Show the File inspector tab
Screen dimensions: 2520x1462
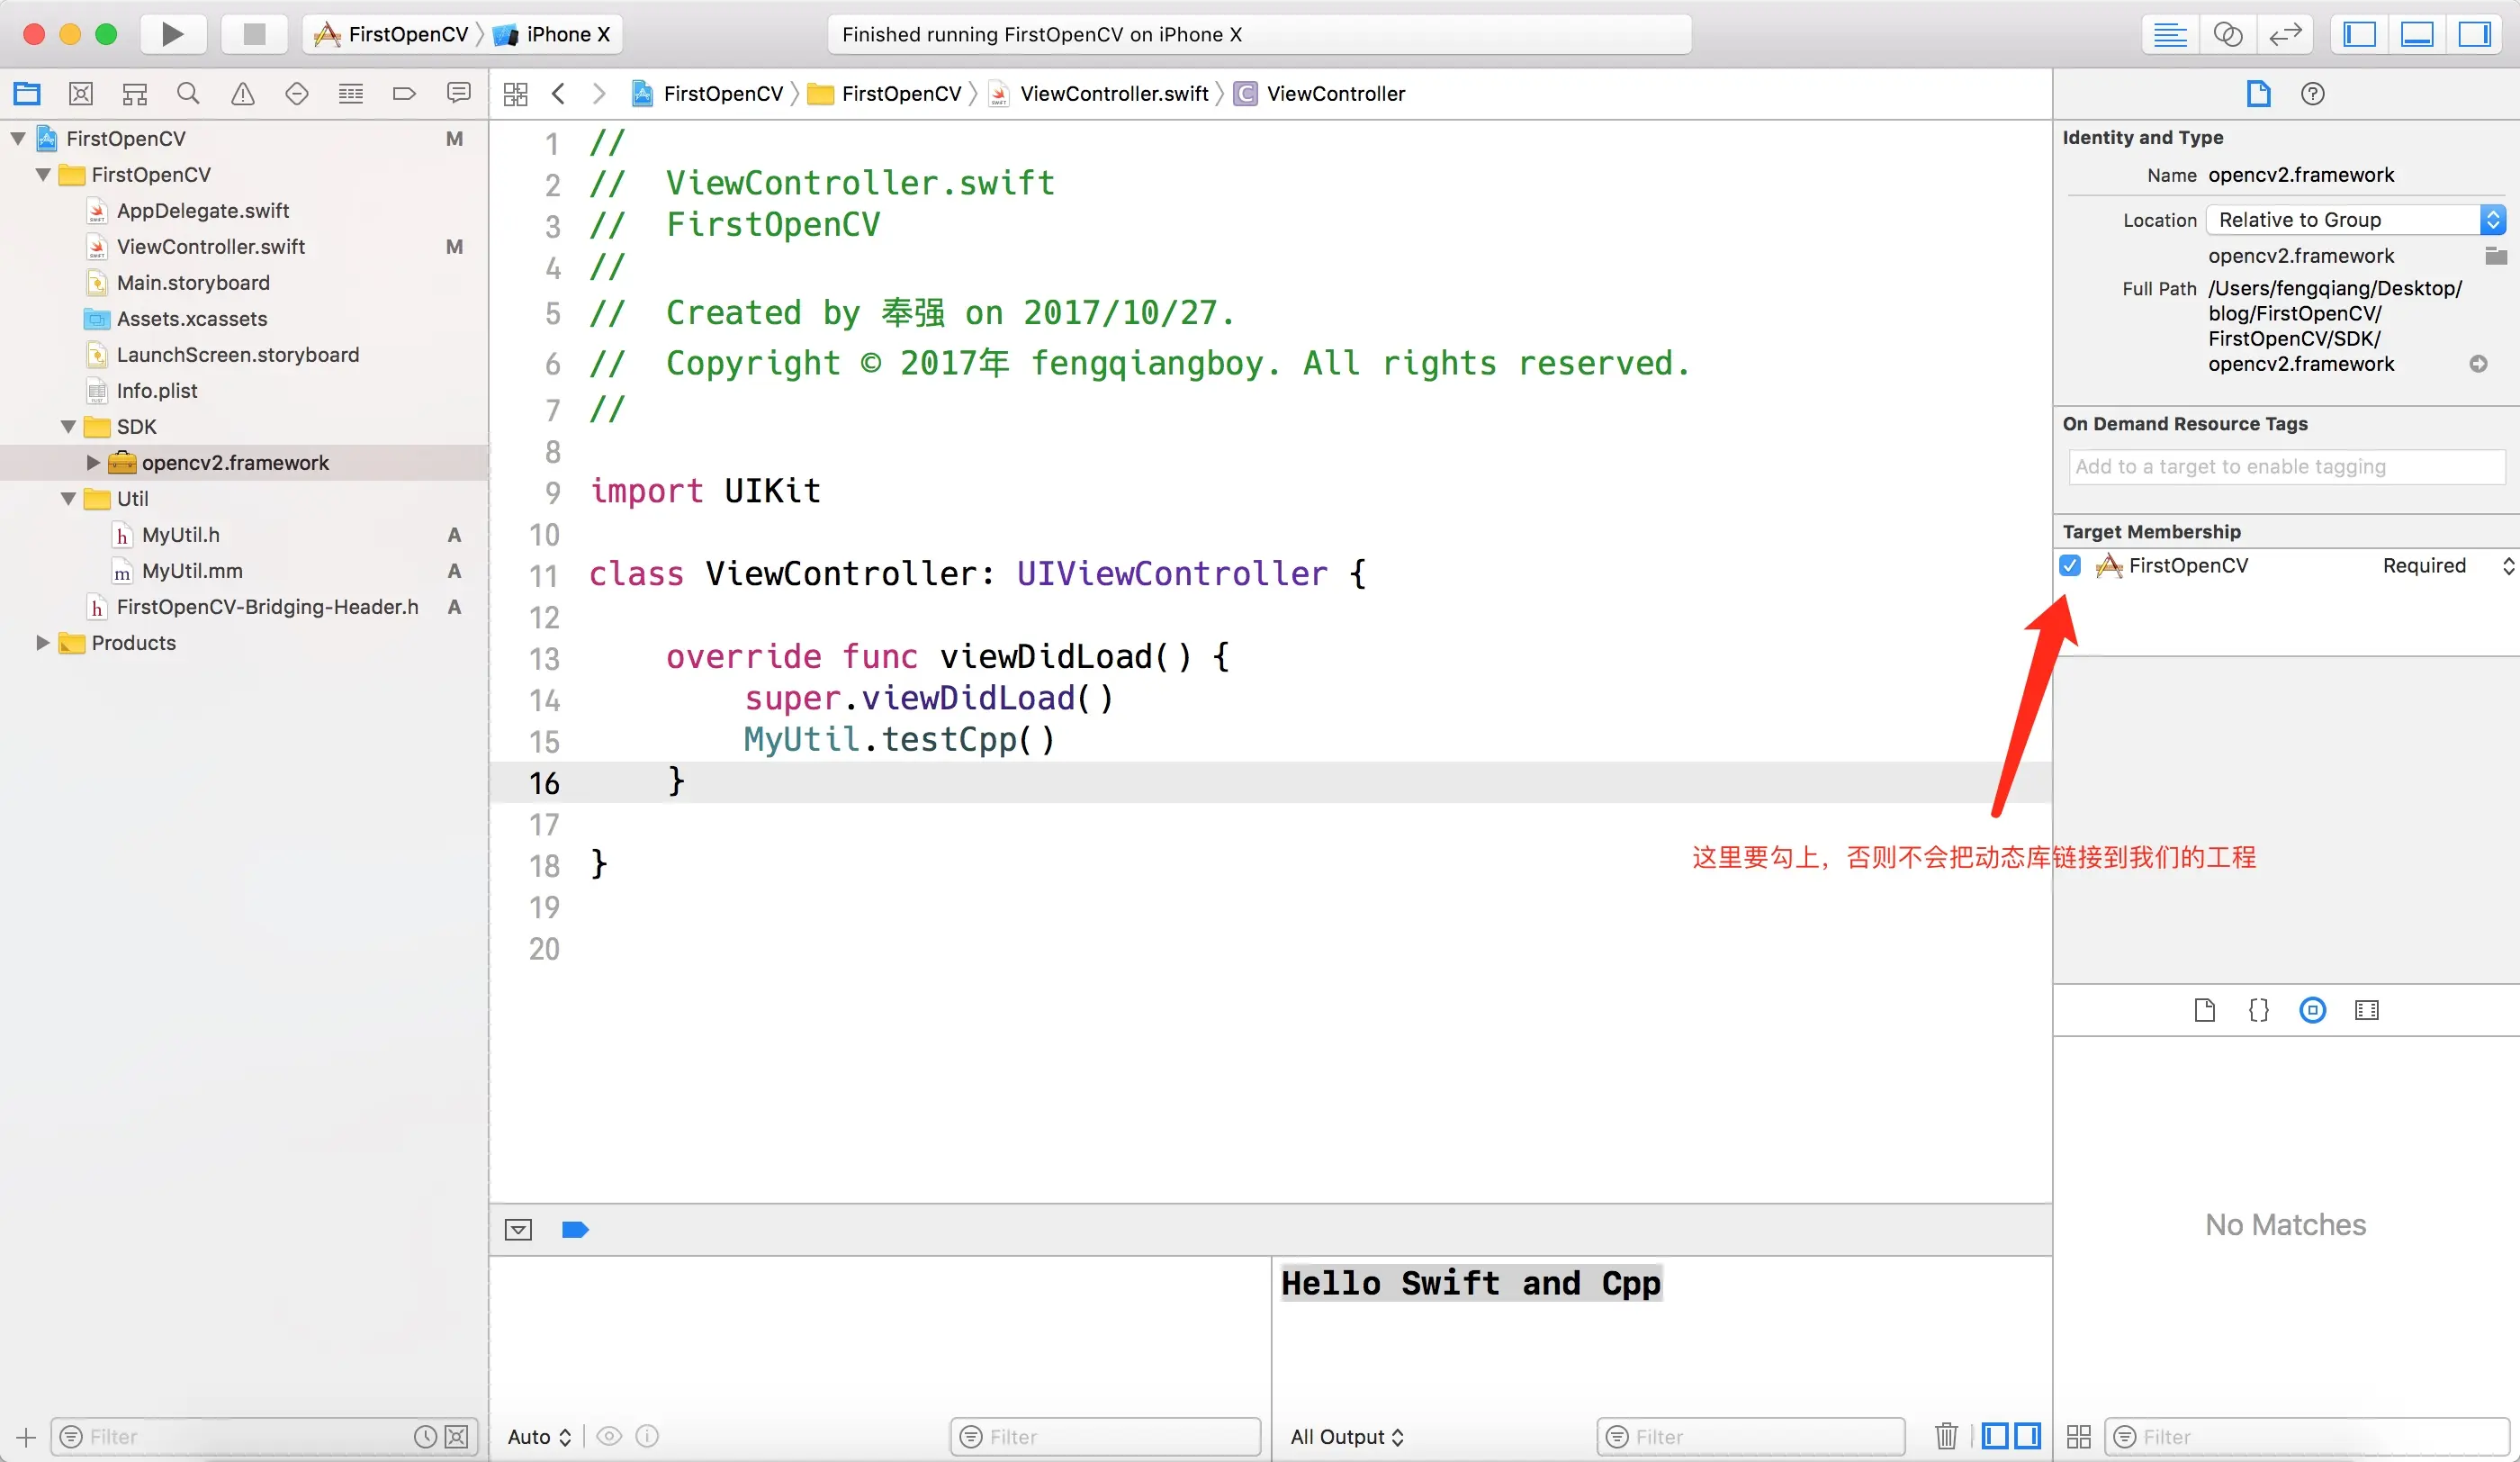pos(2259,94)
